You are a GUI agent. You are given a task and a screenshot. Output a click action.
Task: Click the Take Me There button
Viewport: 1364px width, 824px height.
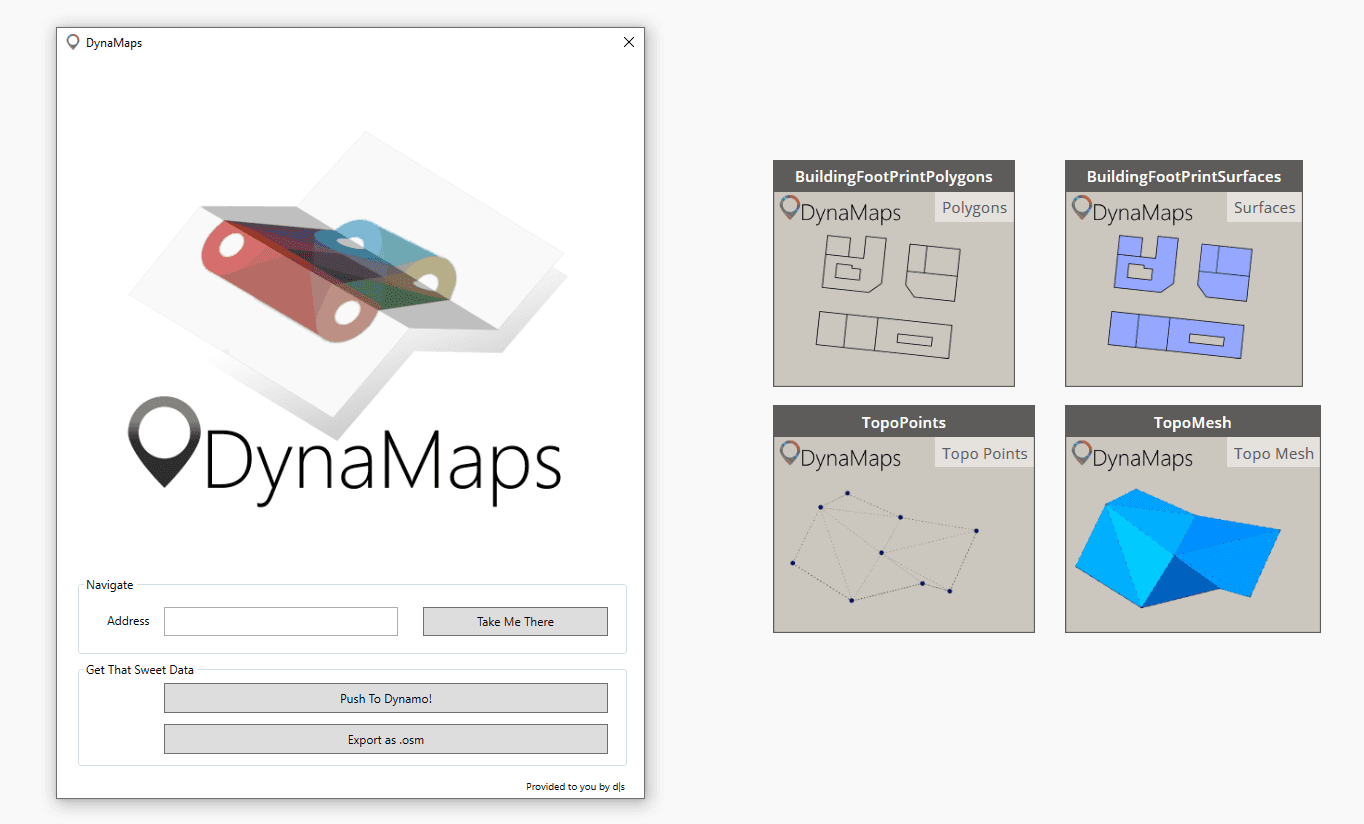[515, 621]
